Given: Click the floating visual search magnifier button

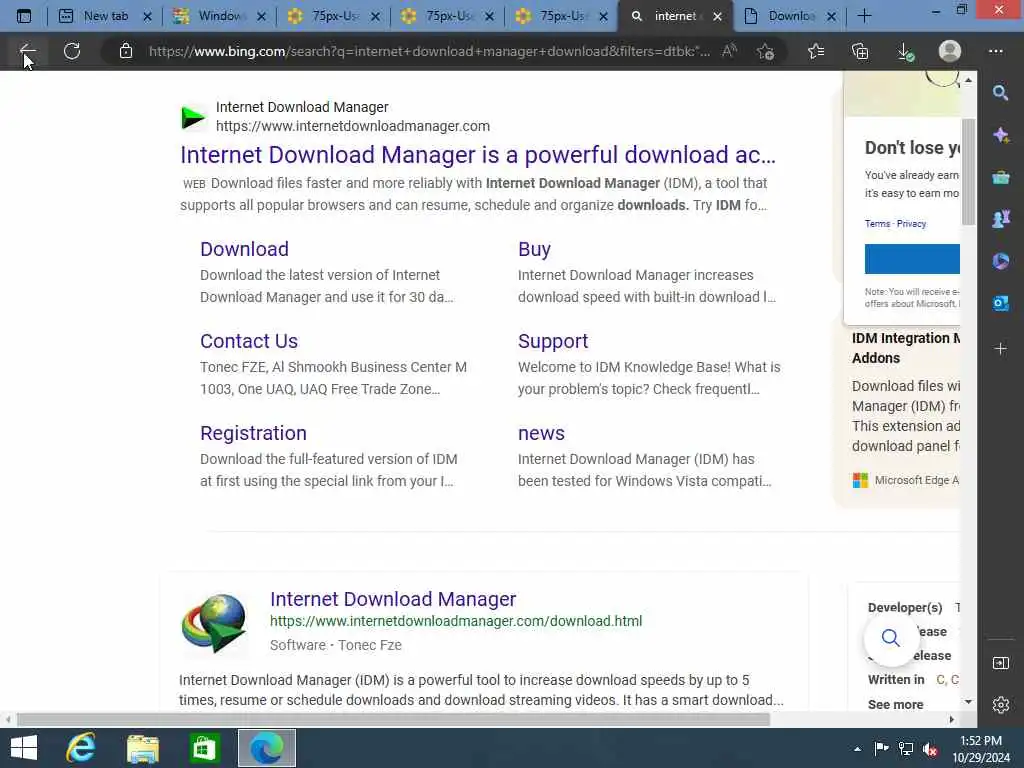Looking at the screenshot, I should click(891, 638).
